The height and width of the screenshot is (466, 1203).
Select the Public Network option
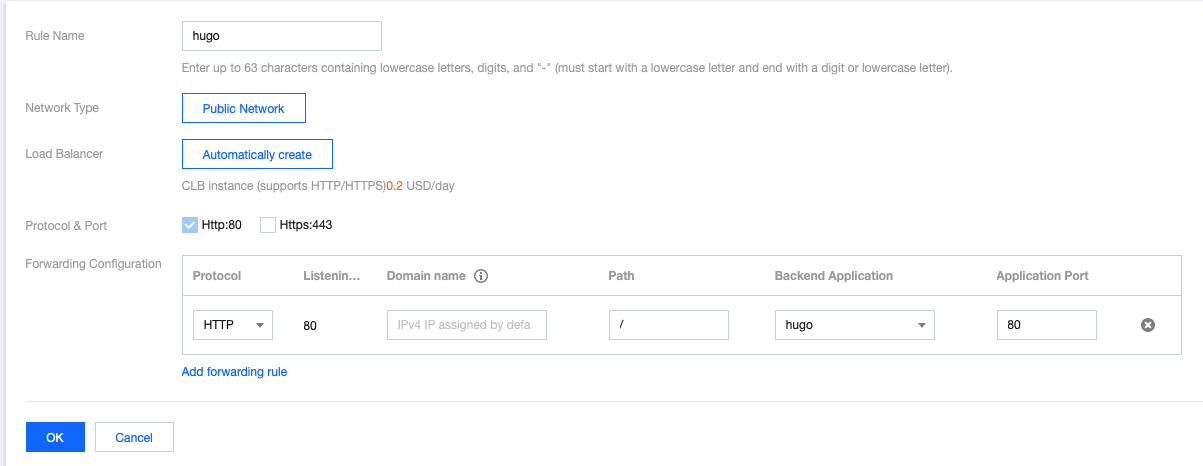(x=243, y=108)
